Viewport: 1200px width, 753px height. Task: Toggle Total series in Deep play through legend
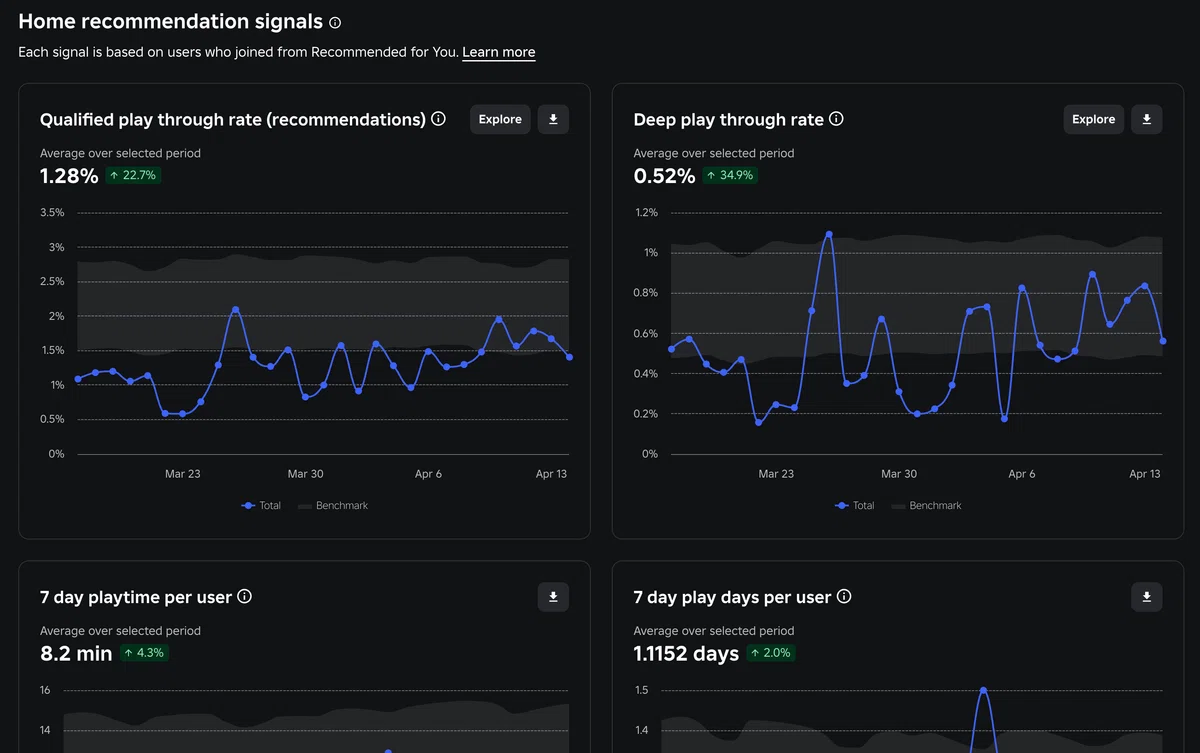pos(856,506)
